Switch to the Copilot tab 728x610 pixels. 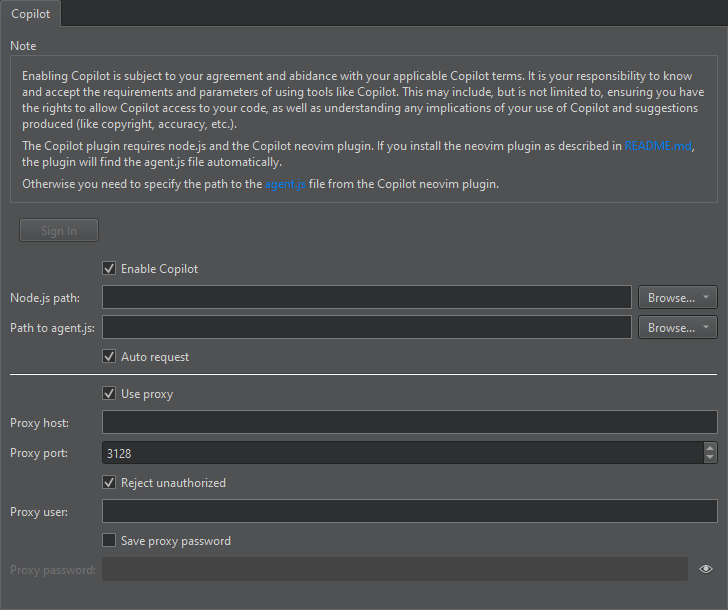[x=30, y=14]
